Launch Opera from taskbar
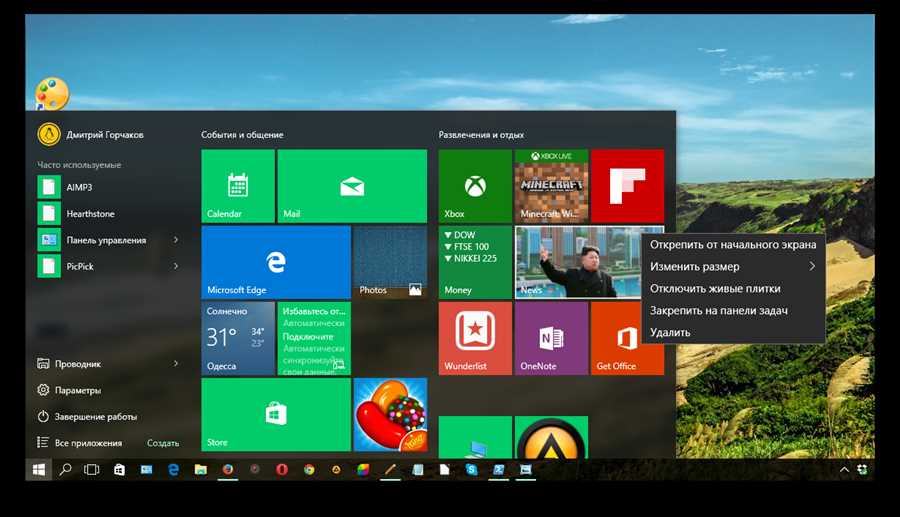The image size is (900, 517). [282, 469]
